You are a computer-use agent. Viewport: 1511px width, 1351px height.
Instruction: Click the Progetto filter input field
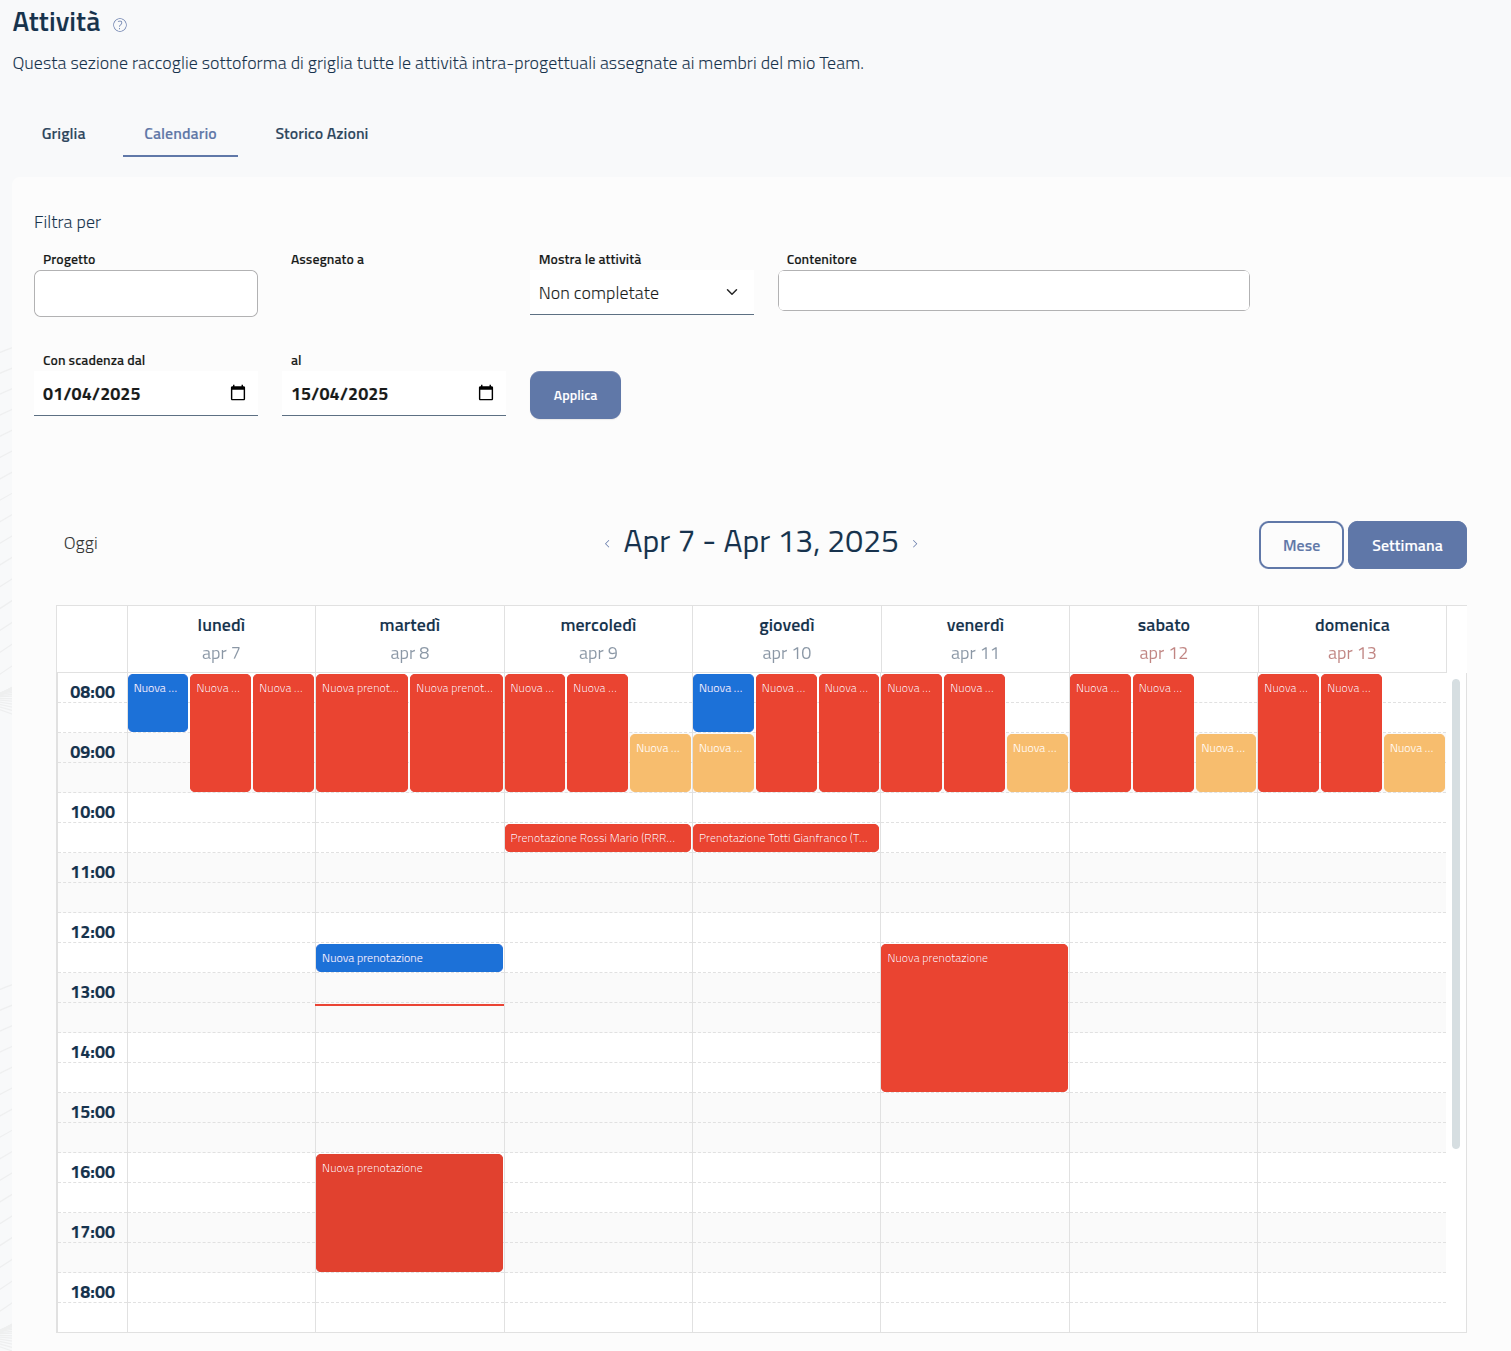[x=146, y=293]
